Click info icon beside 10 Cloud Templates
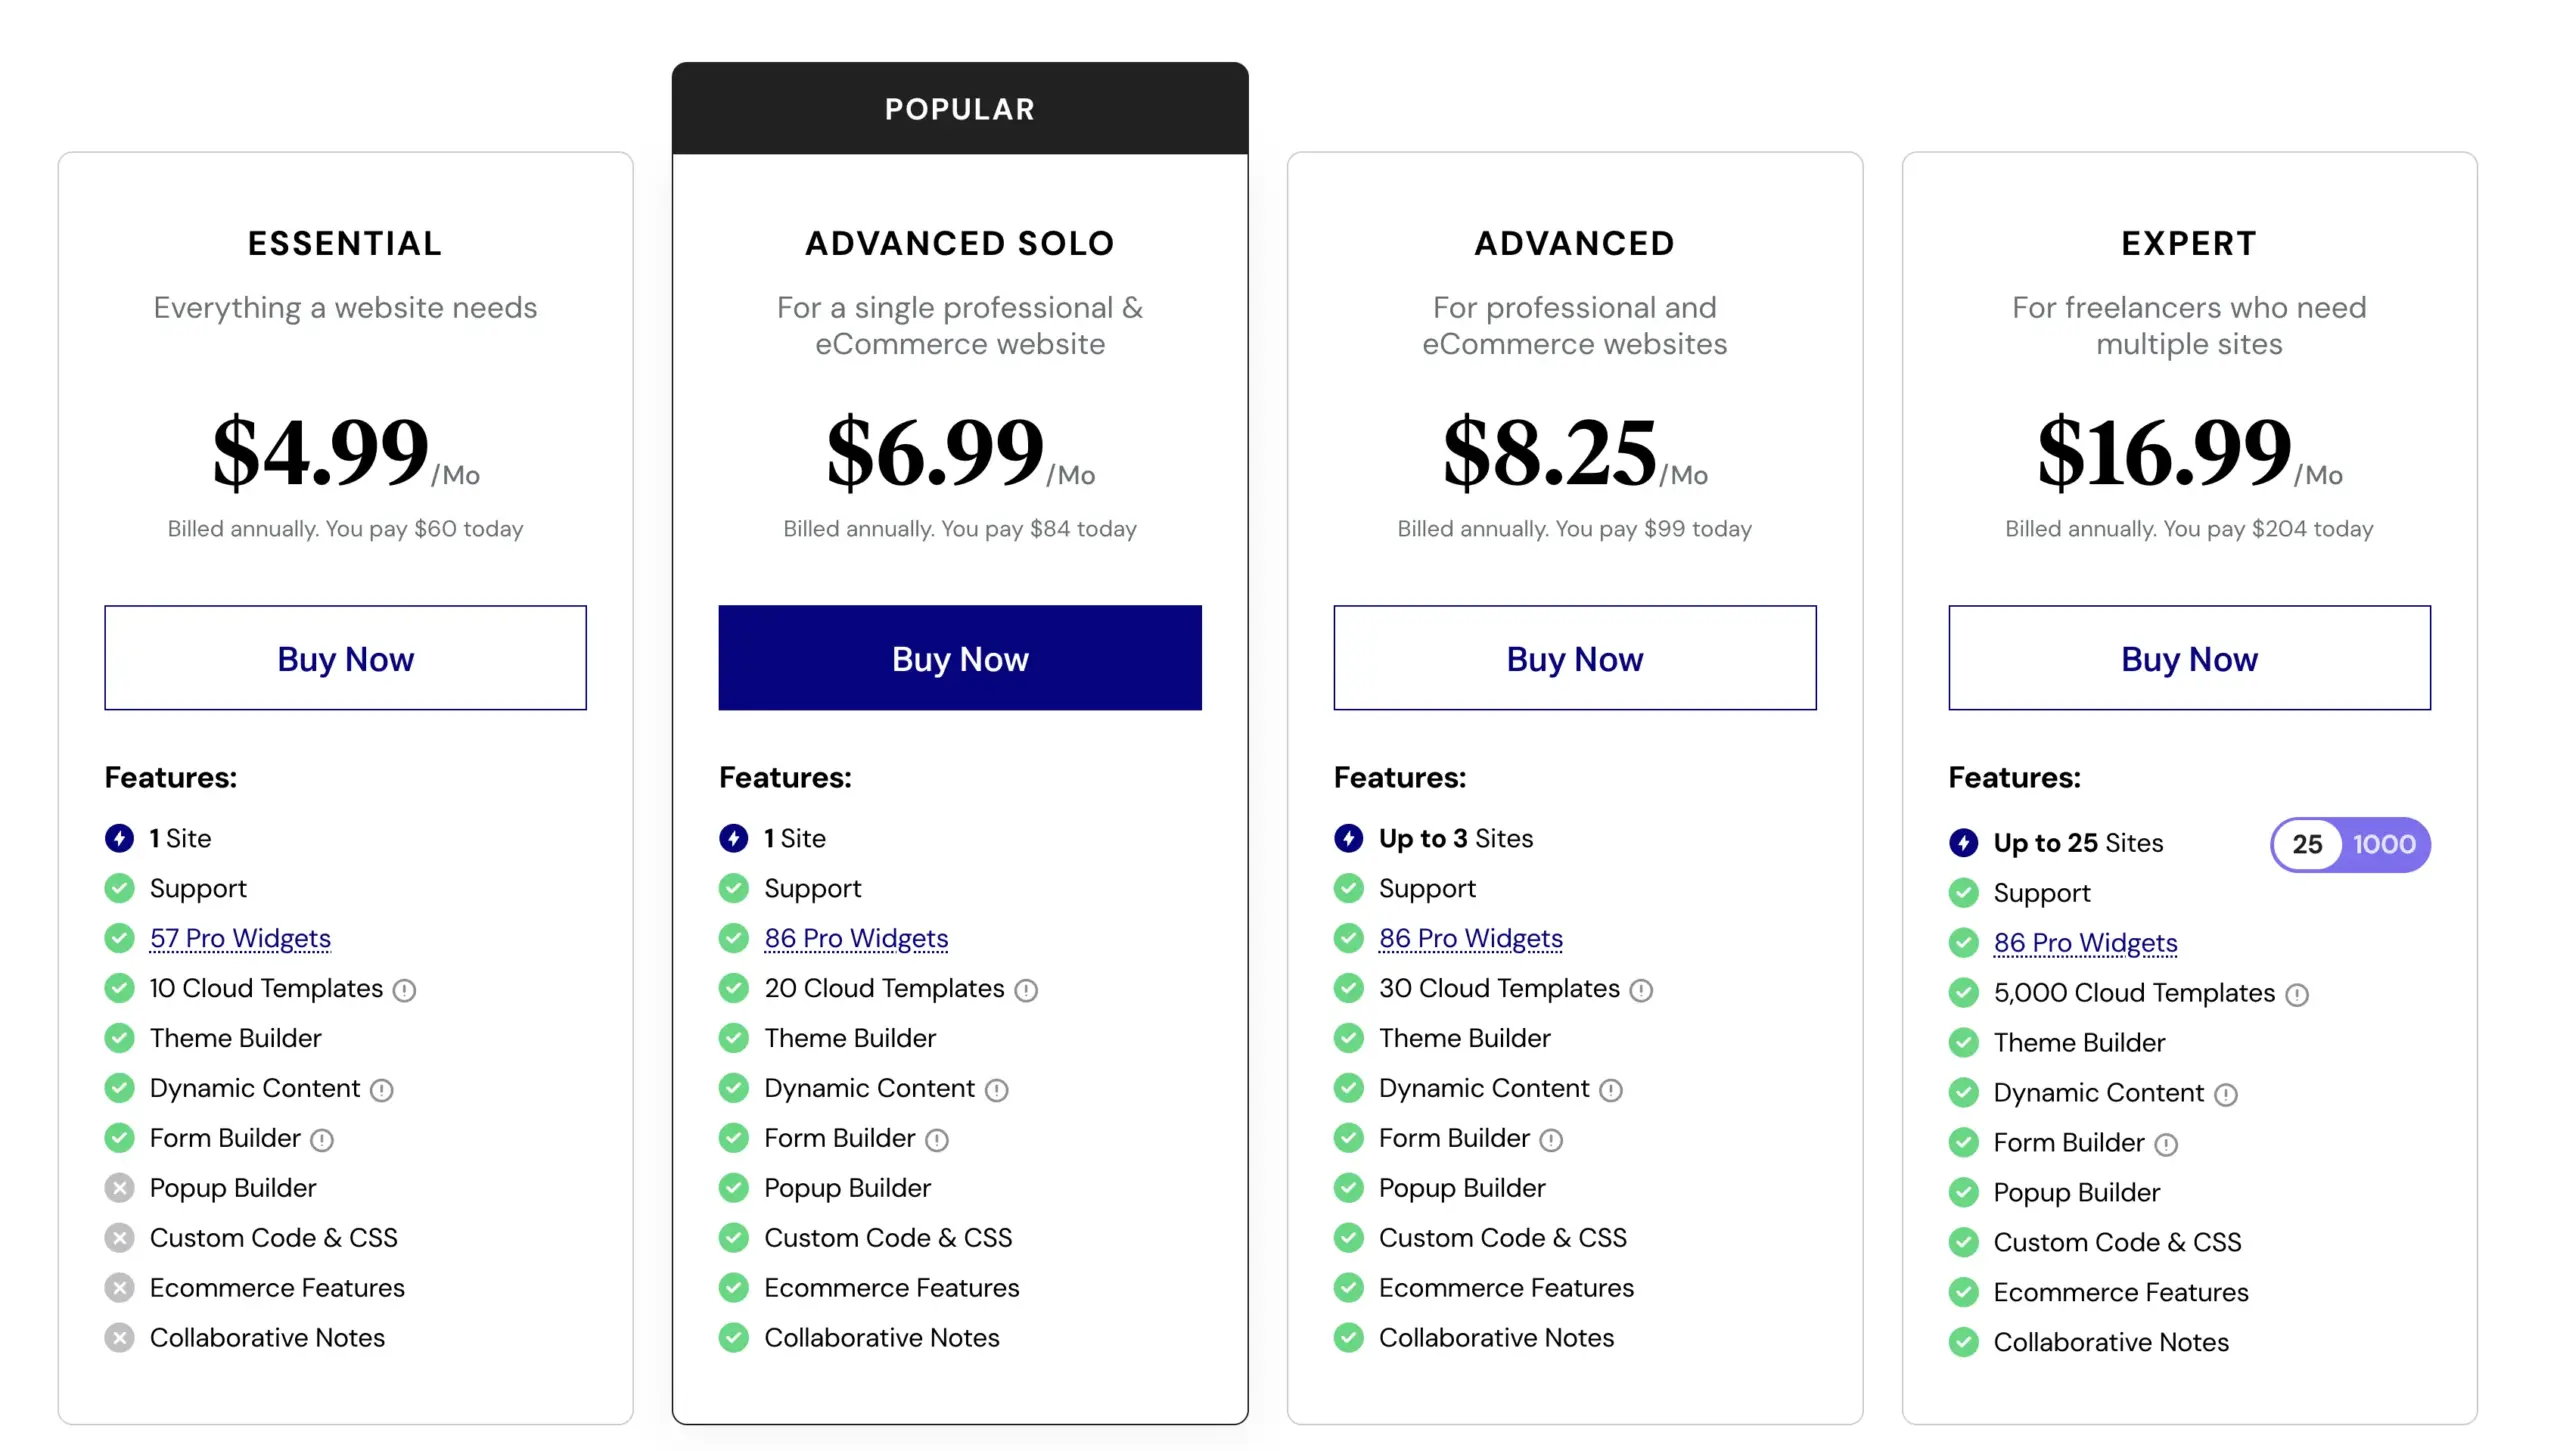Viewport: 2560px width, 1451px height. (404, 989)
